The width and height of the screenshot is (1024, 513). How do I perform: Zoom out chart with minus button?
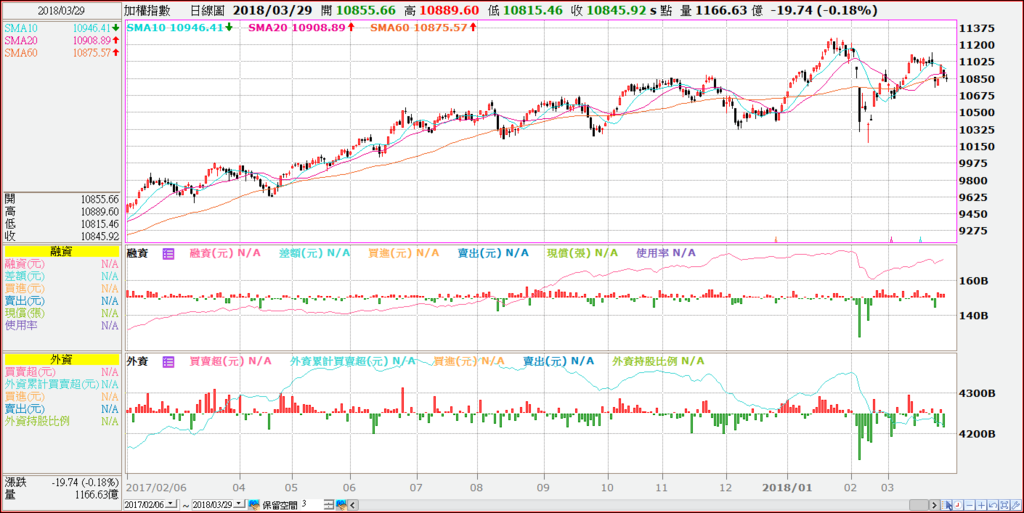tap(970, 505)
